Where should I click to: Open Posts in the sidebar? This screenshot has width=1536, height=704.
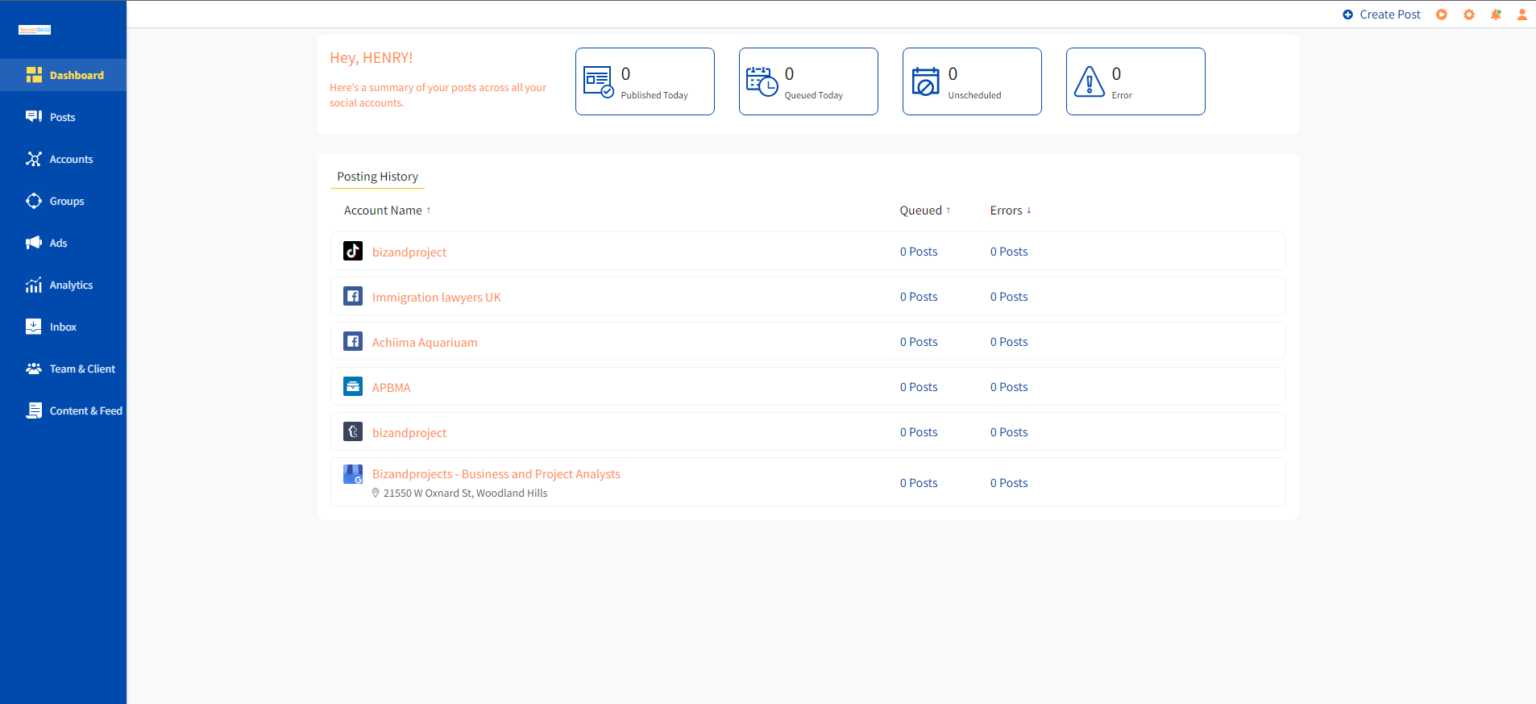62,117
